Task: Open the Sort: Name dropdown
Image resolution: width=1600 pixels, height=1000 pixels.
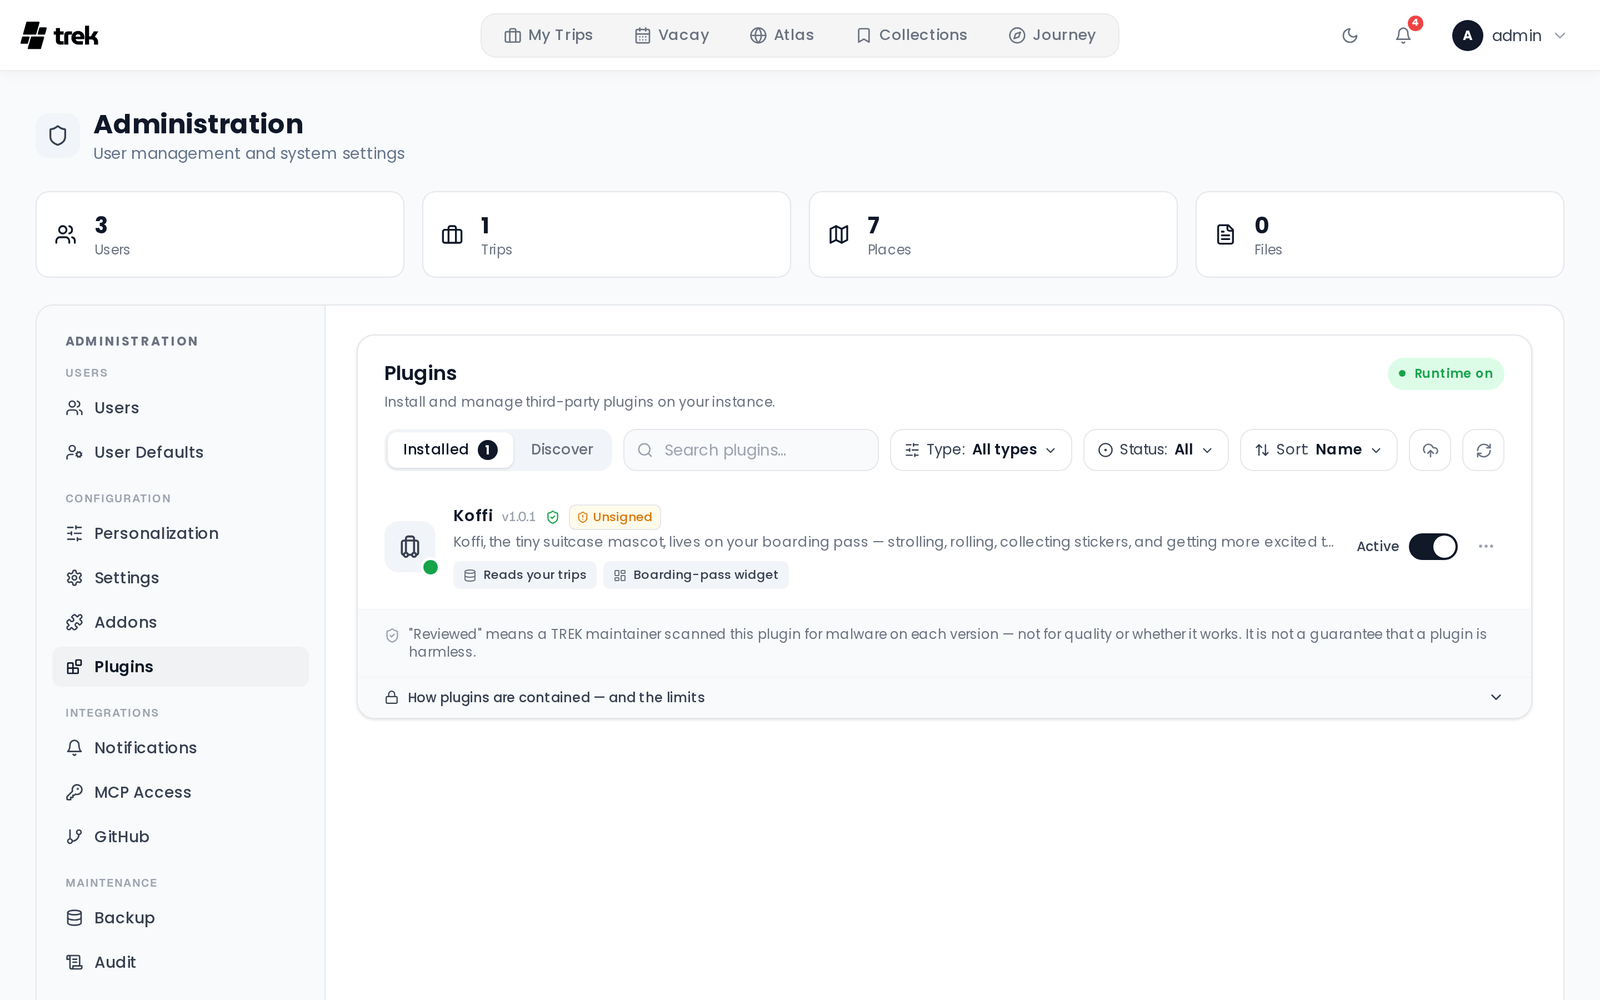Action: point(1318,450)
